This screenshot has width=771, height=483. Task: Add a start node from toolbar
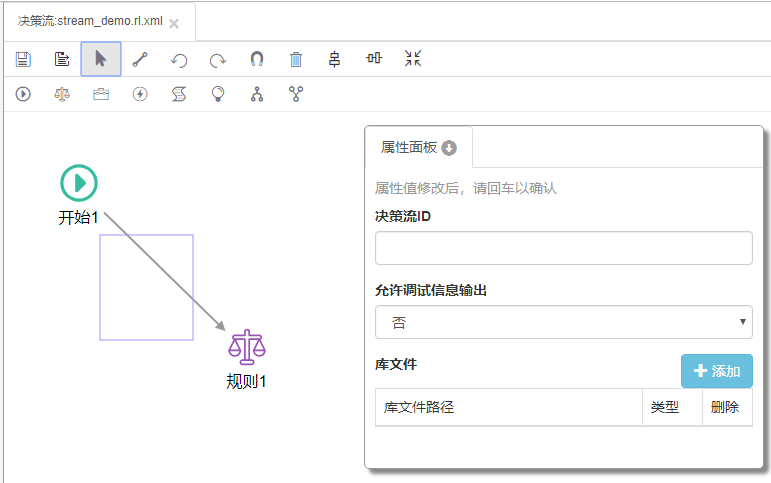23,94
